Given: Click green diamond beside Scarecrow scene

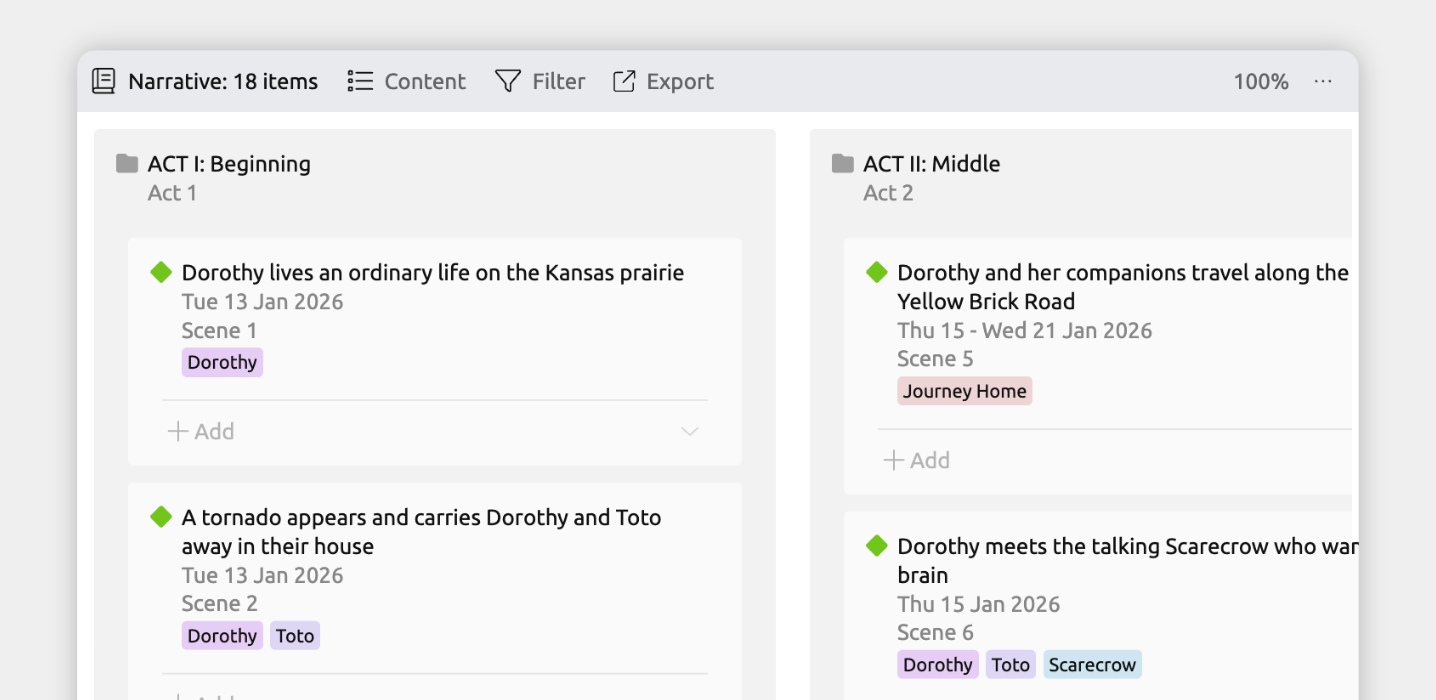Looking at the screenshot, I should [877, 545].
